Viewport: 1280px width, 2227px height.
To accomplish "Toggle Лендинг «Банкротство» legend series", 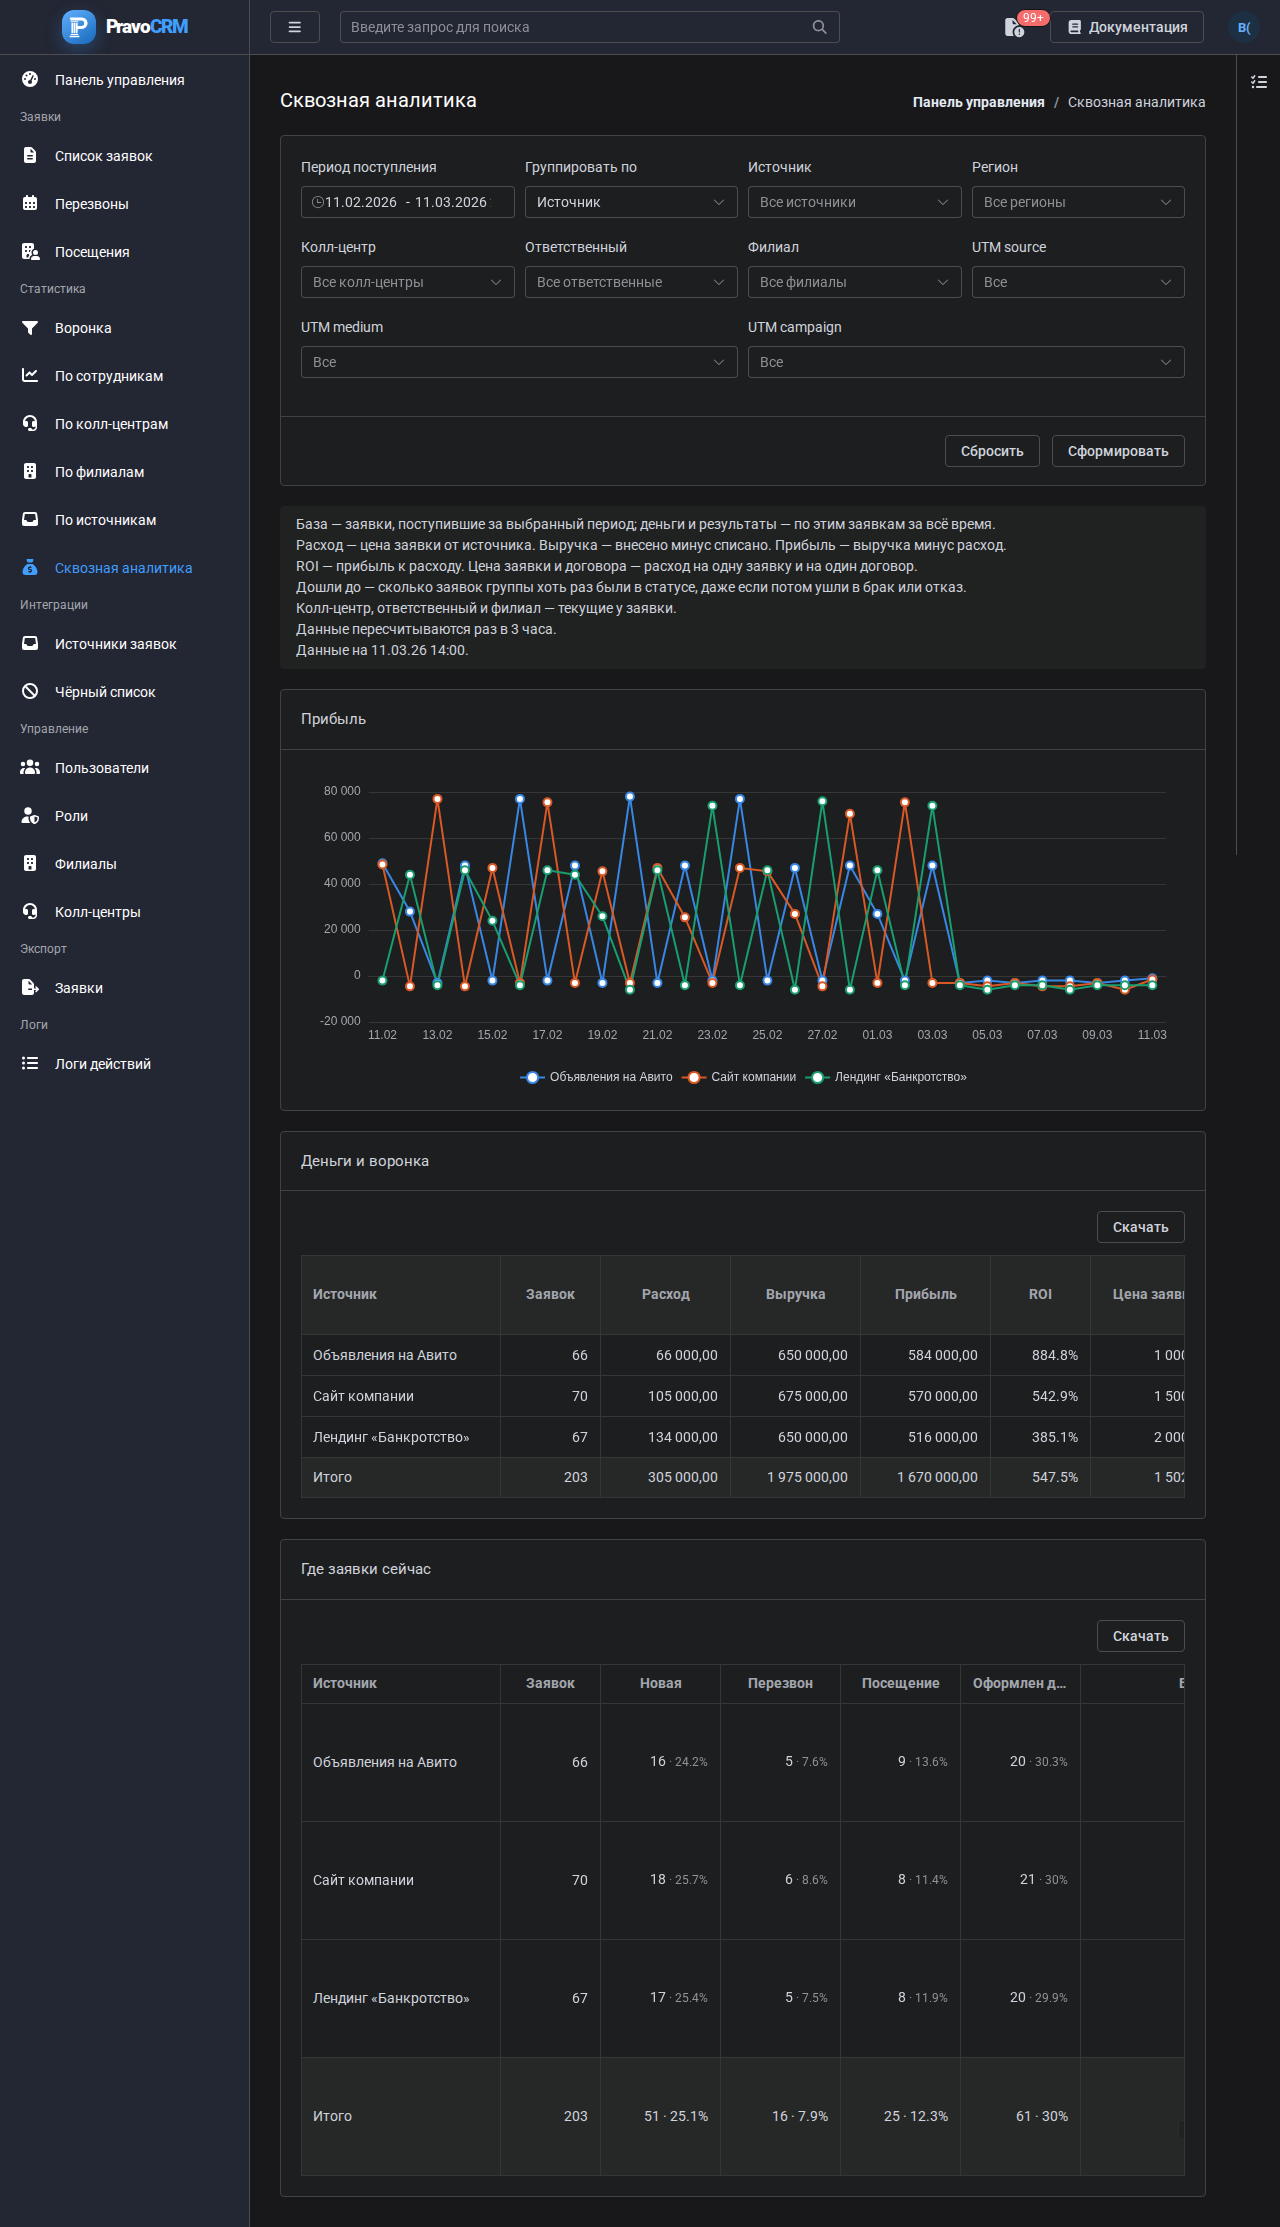I will point(886,1077).
